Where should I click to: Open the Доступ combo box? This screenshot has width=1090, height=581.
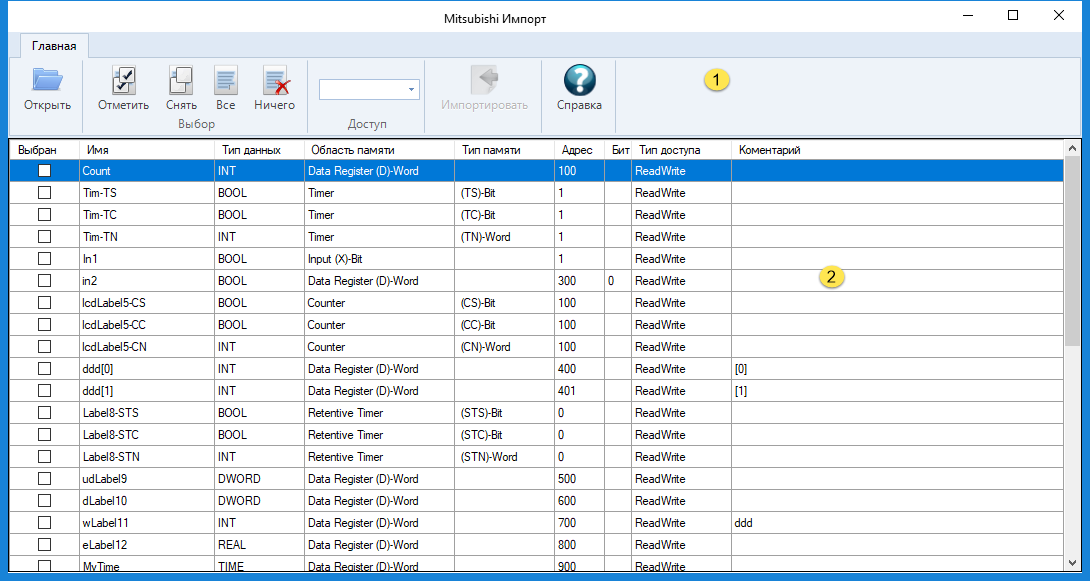[369, 90]
